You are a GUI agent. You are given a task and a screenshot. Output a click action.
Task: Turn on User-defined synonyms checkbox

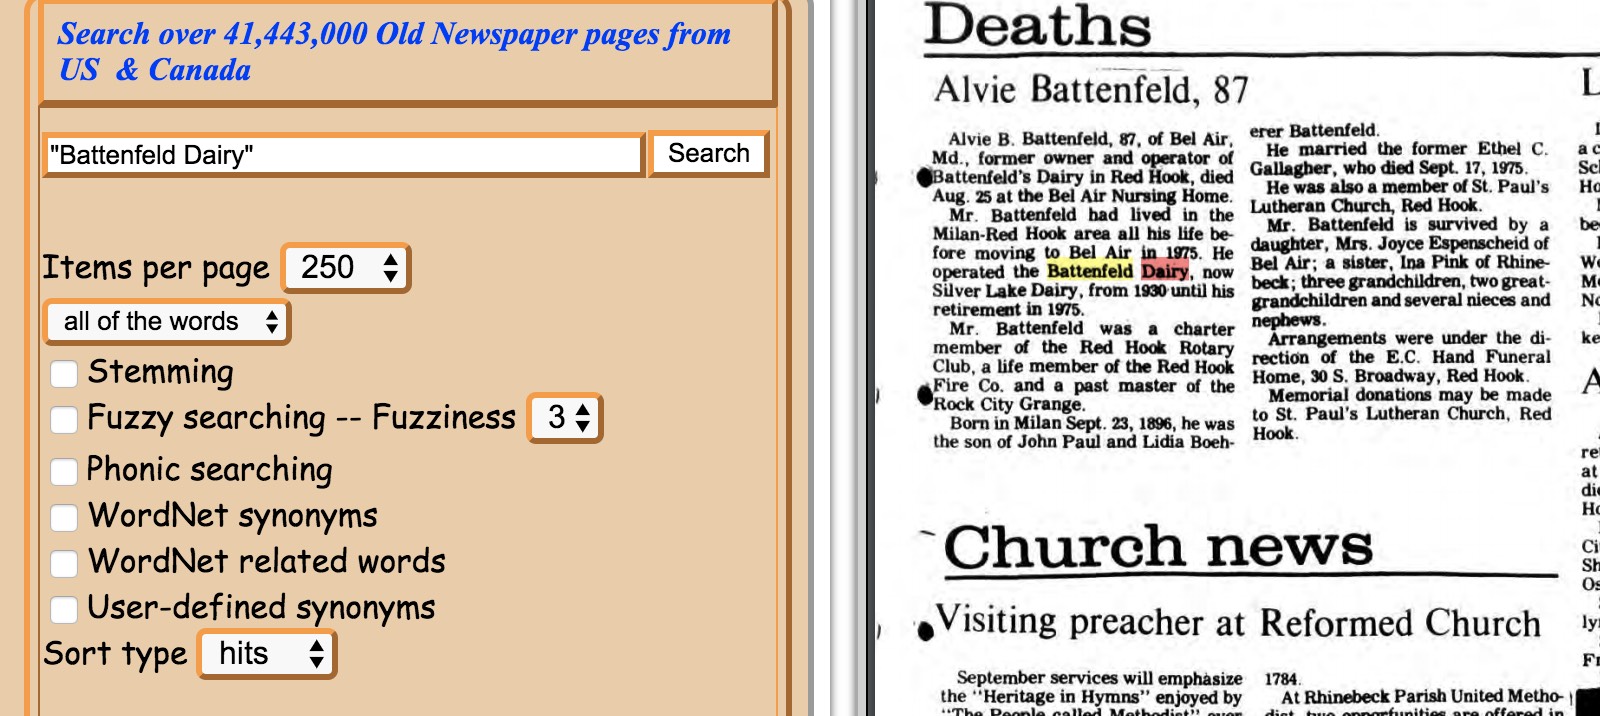coord(64,609)
